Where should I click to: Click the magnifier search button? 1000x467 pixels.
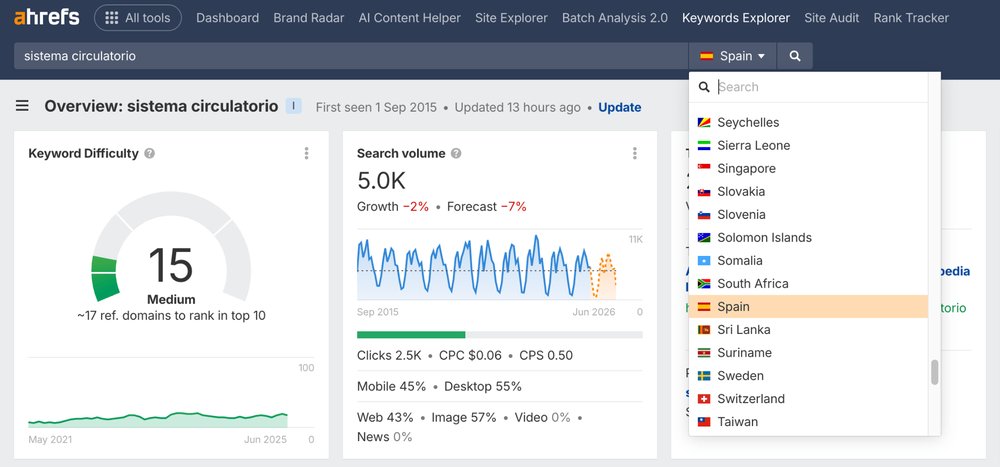[795, 56]
